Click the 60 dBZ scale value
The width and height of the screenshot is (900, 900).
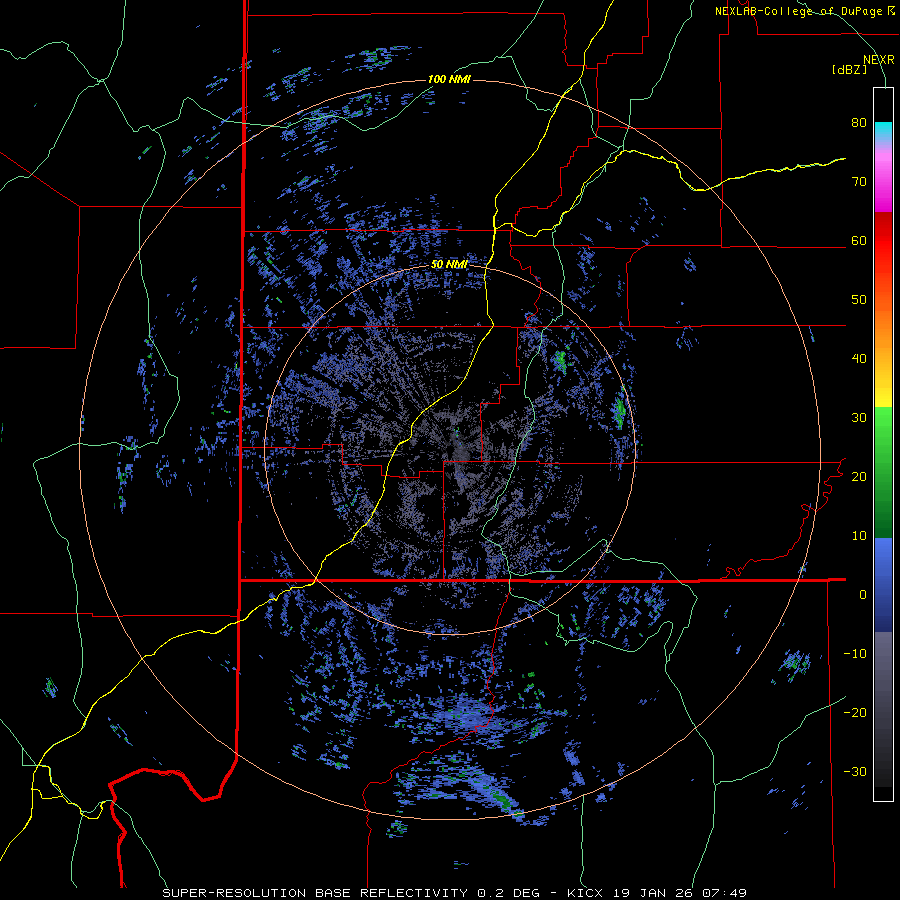859,240
